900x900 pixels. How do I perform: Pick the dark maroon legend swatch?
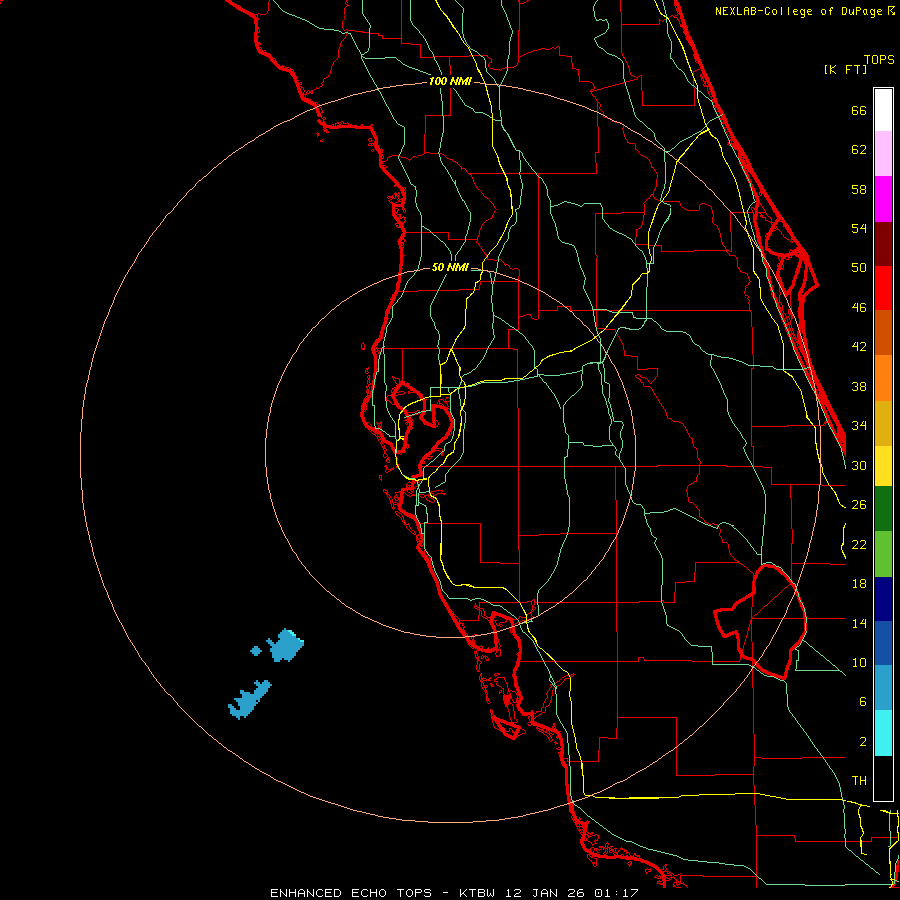[x=883, y=243]
